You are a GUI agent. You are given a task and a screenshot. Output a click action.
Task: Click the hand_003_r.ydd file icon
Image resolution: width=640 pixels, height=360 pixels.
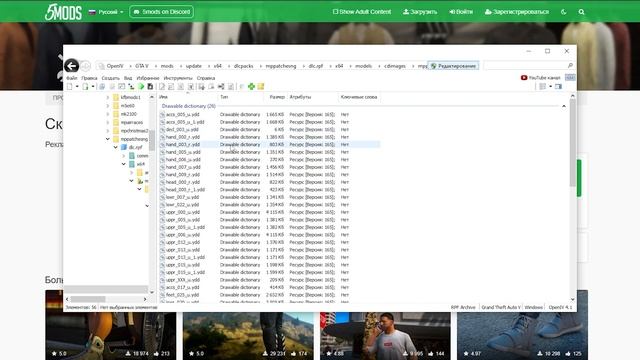(162, 144)
